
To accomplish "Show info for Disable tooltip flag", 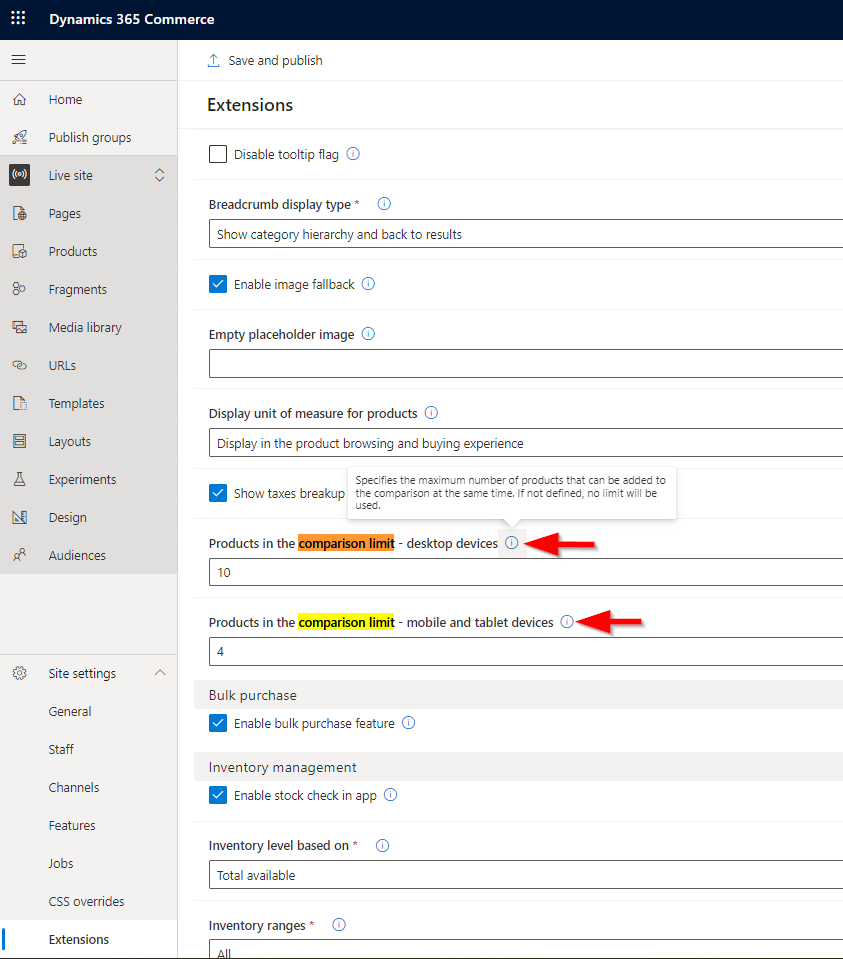I will tap(353, 154).
